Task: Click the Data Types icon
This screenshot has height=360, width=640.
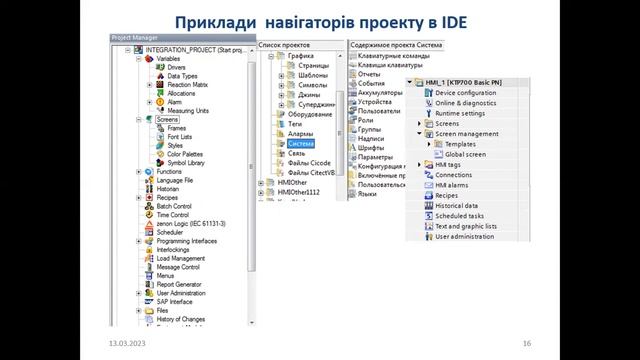Action: pos(160,76)
